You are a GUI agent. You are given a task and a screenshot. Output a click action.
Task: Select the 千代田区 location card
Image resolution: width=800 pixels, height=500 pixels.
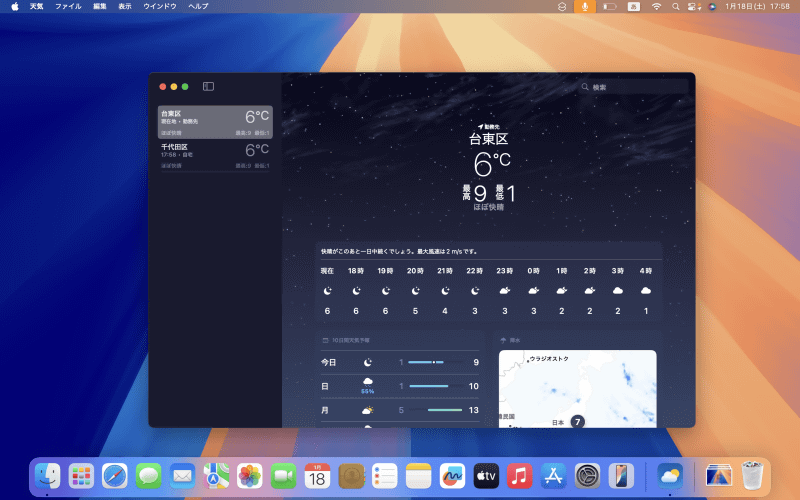point(215,155)
